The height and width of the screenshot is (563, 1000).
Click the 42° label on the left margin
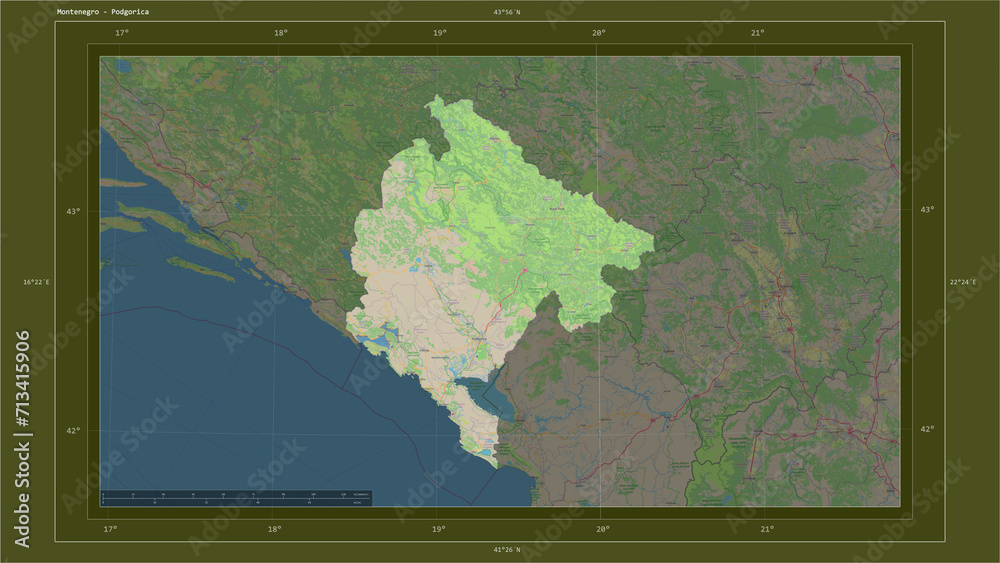pos(73,430)
